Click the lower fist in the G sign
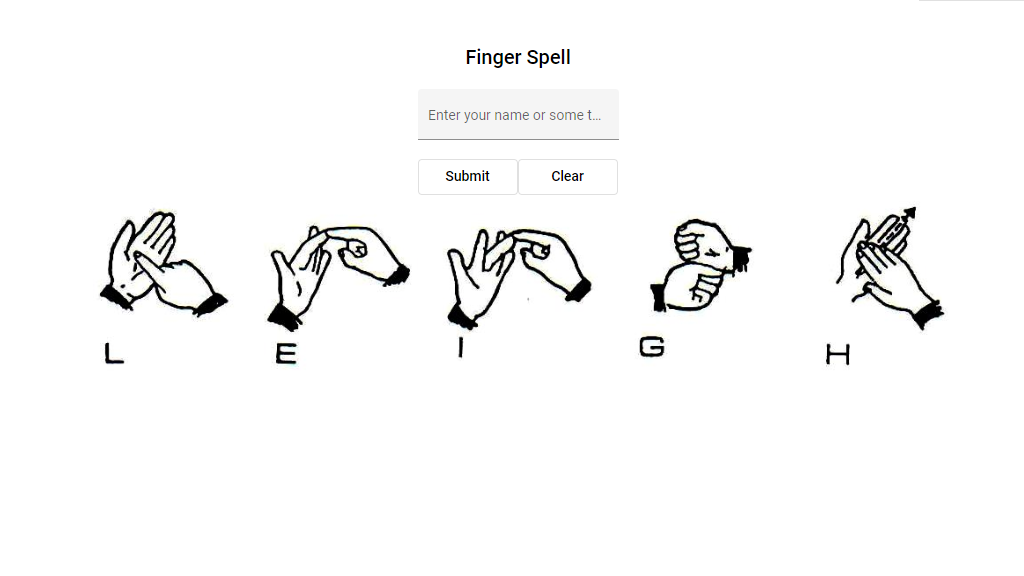Image resolution: width=1024 pixels, height=576 pixels. pos(687,287)
